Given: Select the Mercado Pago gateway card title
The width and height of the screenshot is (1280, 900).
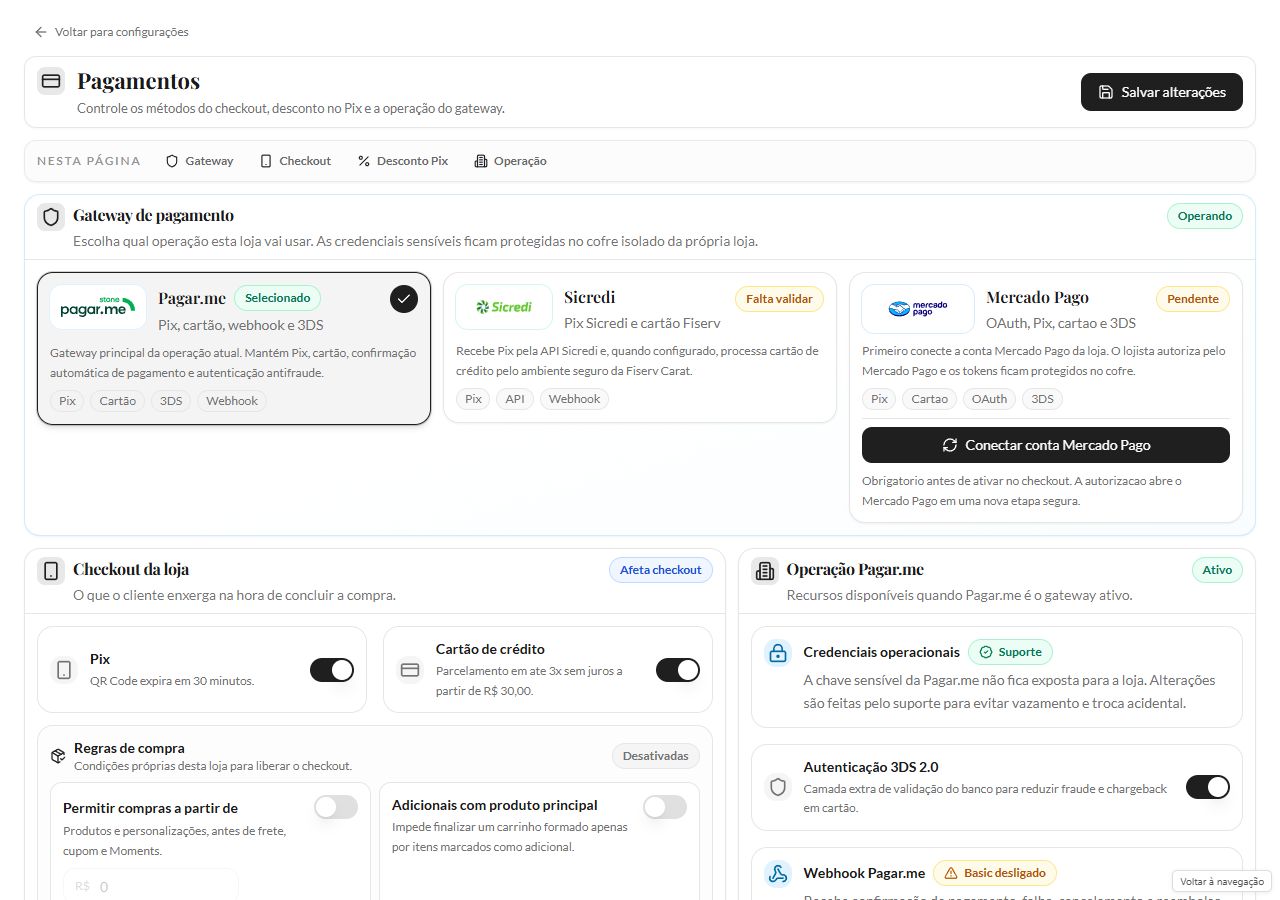Looking at the screenshot, I should point(1037,297).
